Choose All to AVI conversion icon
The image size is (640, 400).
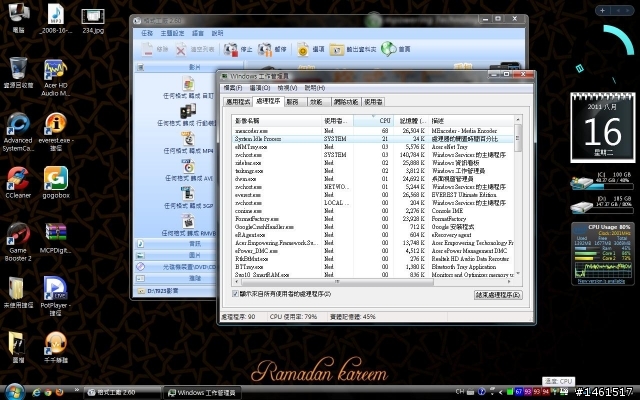[188, 167]
